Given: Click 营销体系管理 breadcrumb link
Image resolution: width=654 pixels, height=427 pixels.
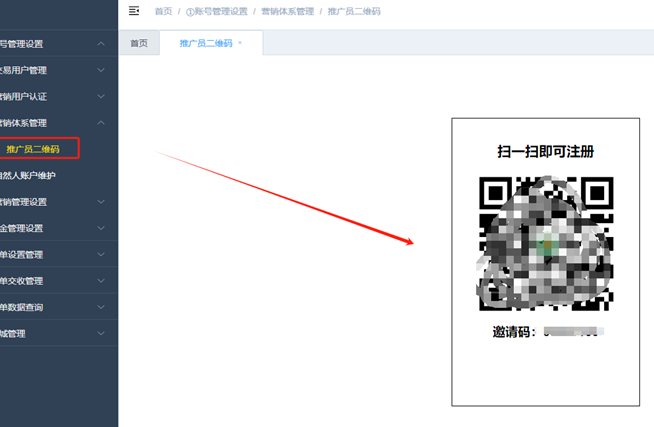Looking at the screenshot, I should [x=288, y=11].
